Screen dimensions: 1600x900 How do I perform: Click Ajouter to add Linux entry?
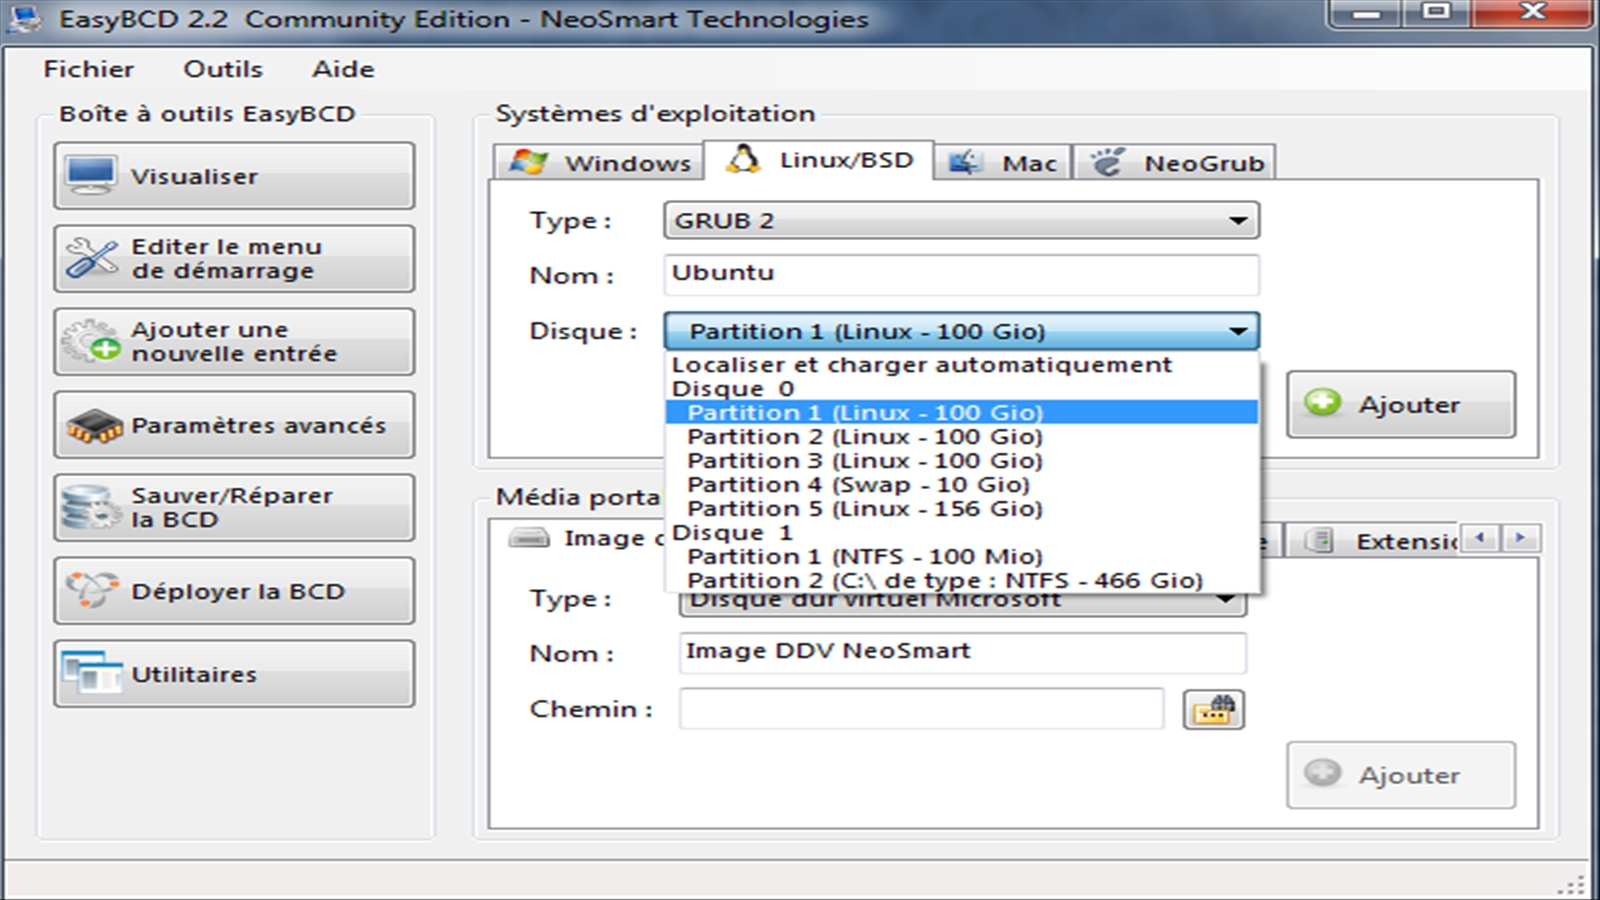coord(1401,404)
